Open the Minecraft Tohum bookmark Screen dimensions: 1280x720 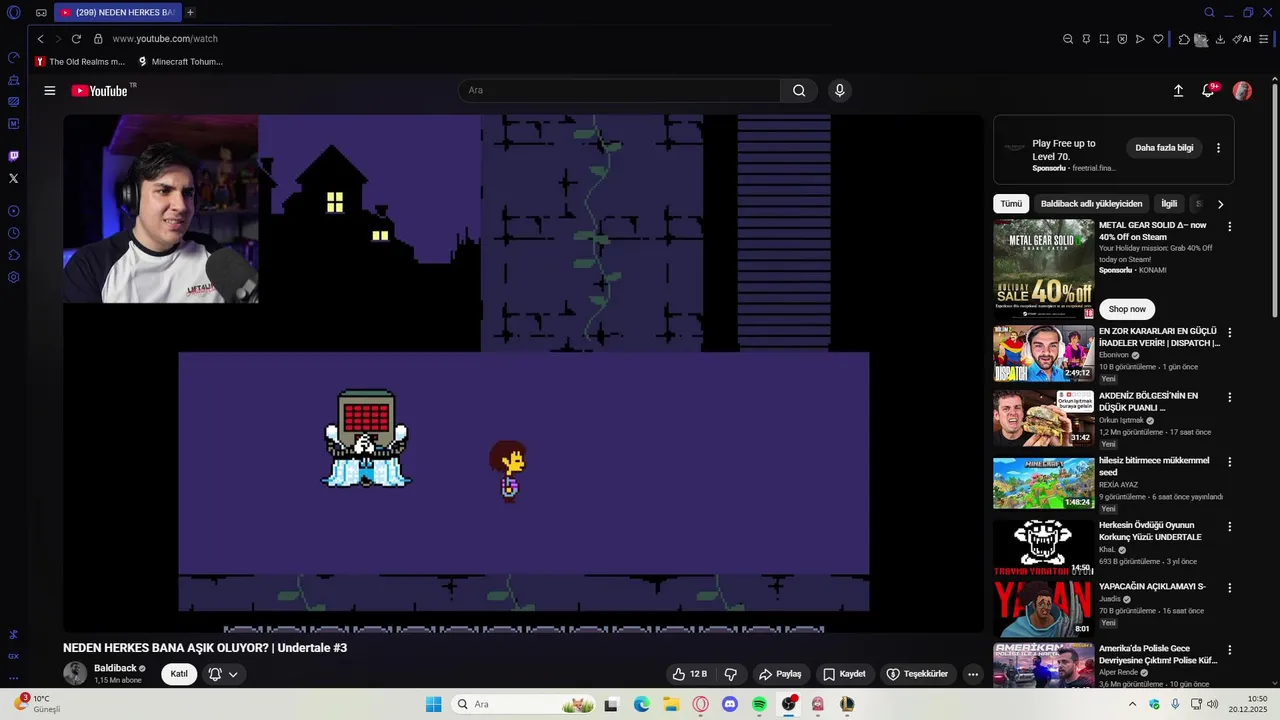[181, 62]
